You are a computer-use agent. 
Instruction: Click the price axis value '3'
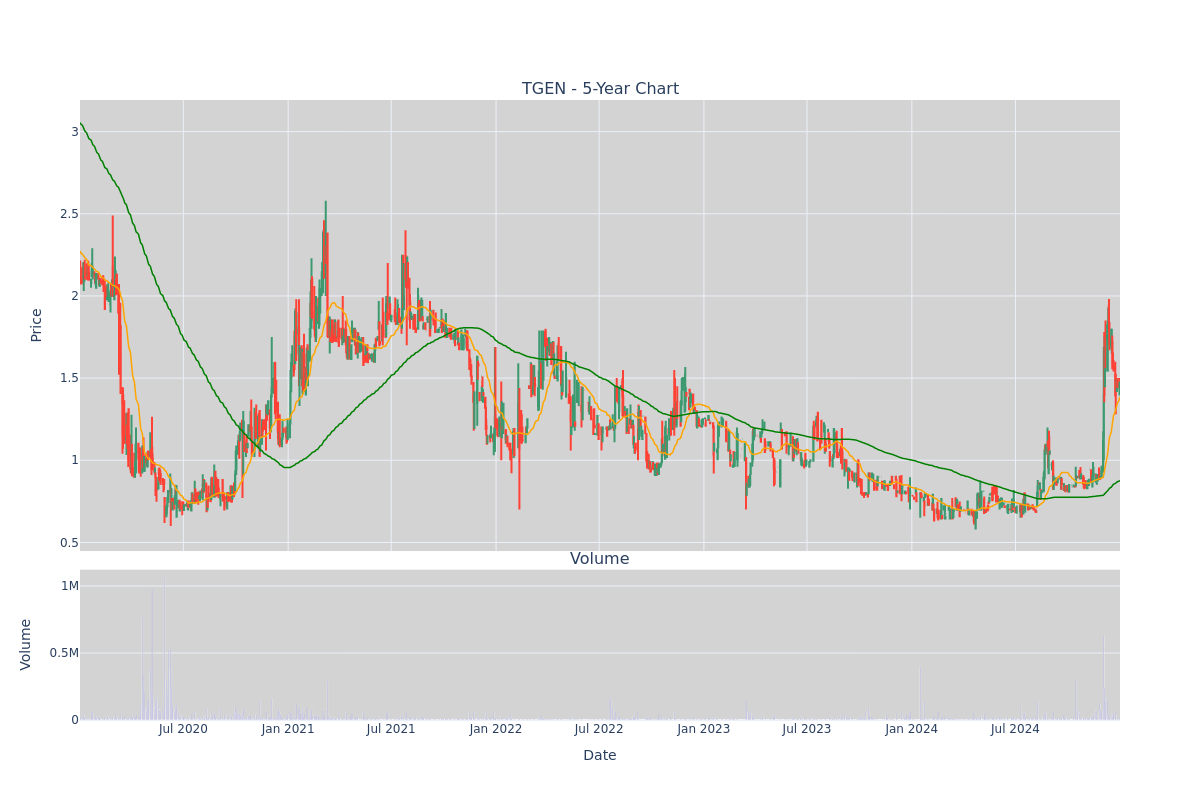coord(74,132)
